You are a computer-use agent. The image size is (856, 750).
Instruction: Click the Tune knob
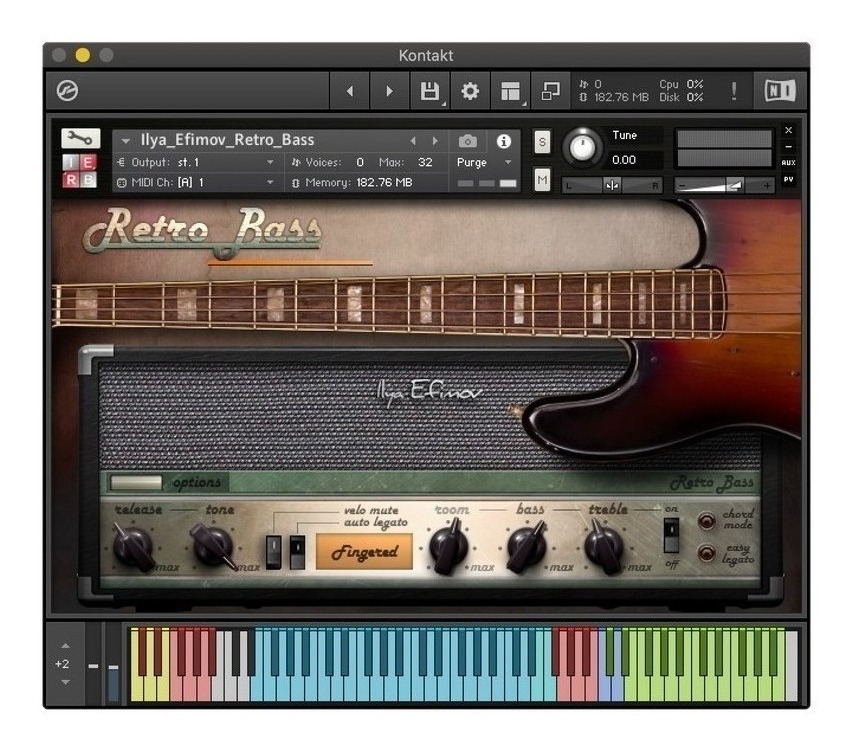point(582,147)
